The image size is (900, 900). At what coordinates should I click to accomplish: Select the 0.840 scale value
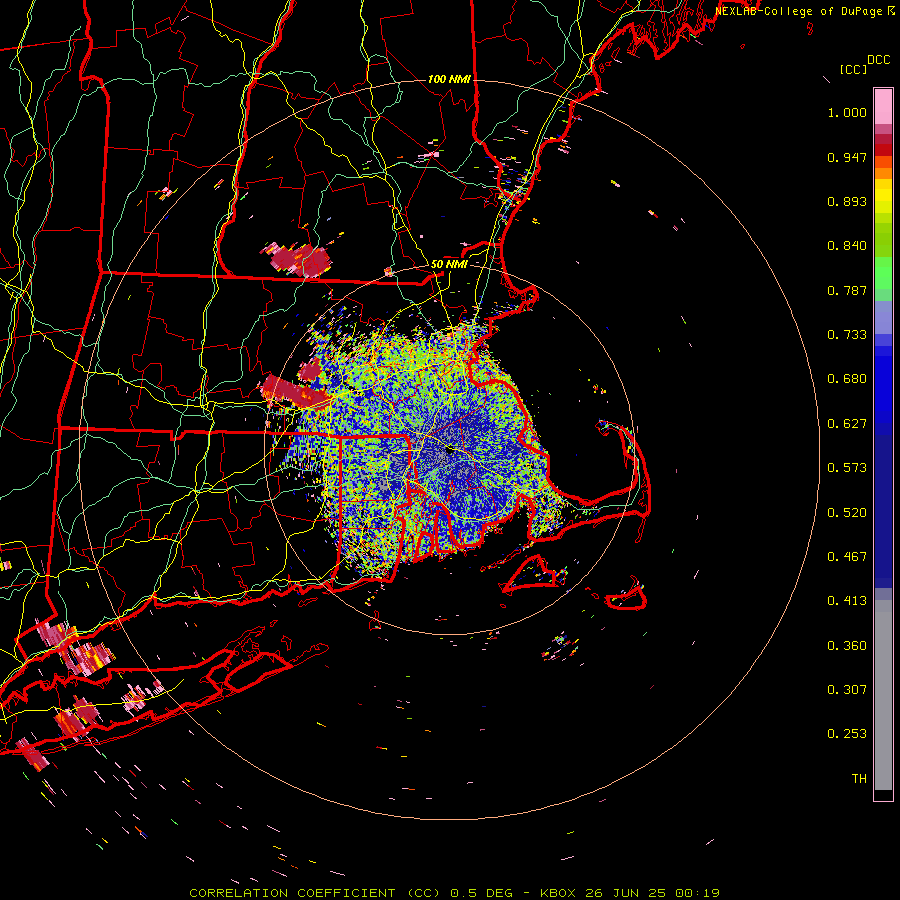point(847,246)
